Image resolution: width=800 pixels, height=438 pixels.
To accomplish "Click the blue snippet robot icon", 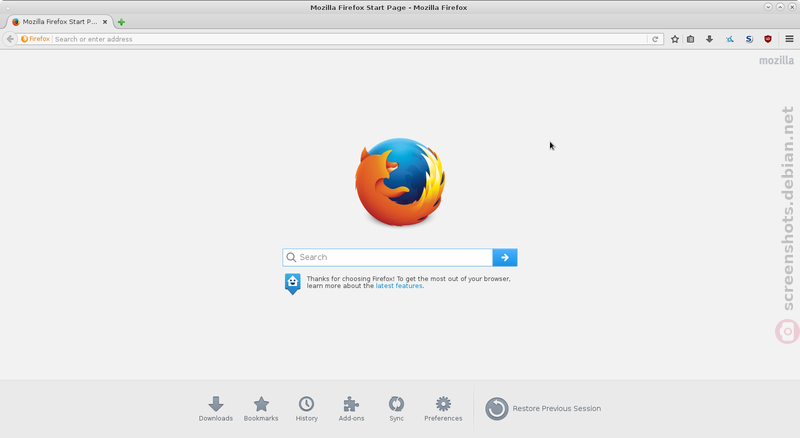I will (x=292, y=284).
